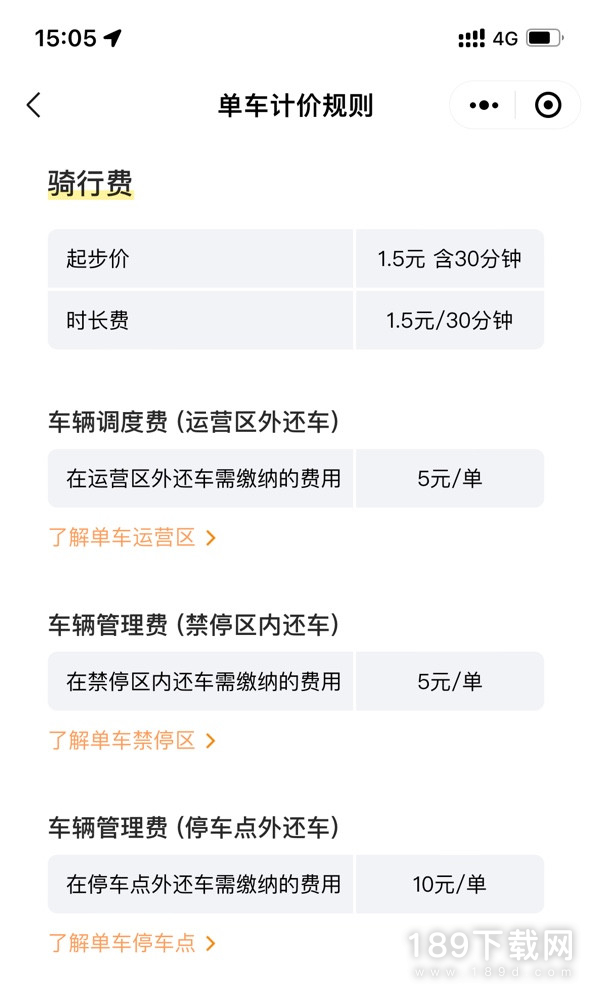Tap the battery icon in status bar

coord(544,38)
